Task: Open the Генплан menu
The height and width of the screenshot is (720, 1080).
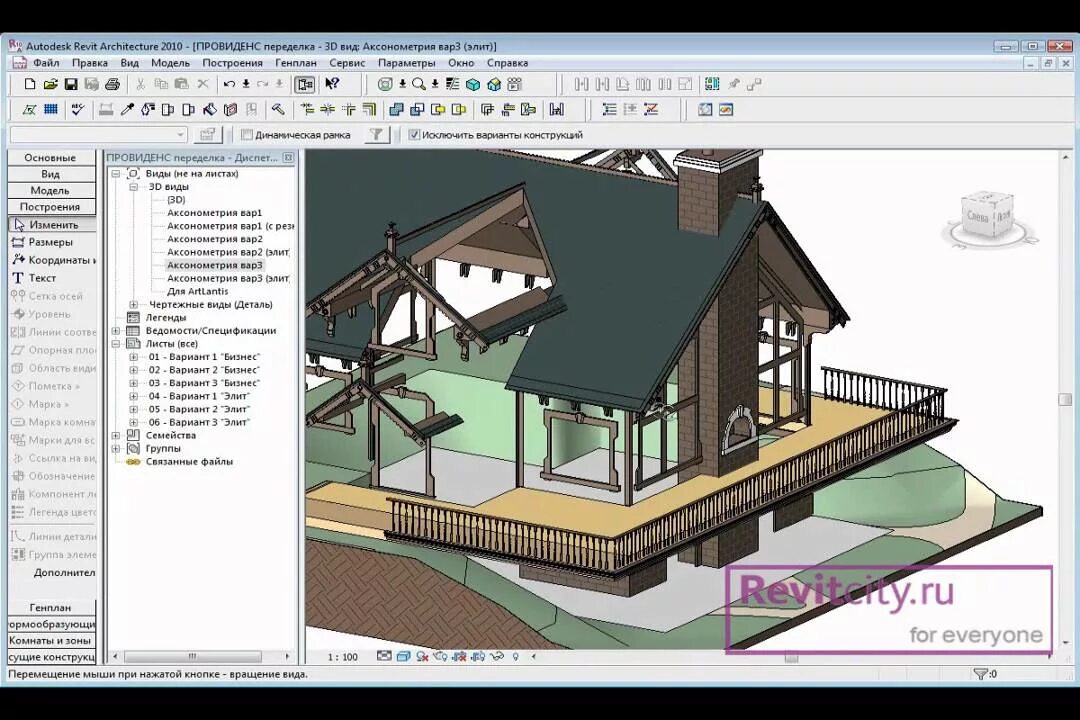Action: (x=295, y=63)
